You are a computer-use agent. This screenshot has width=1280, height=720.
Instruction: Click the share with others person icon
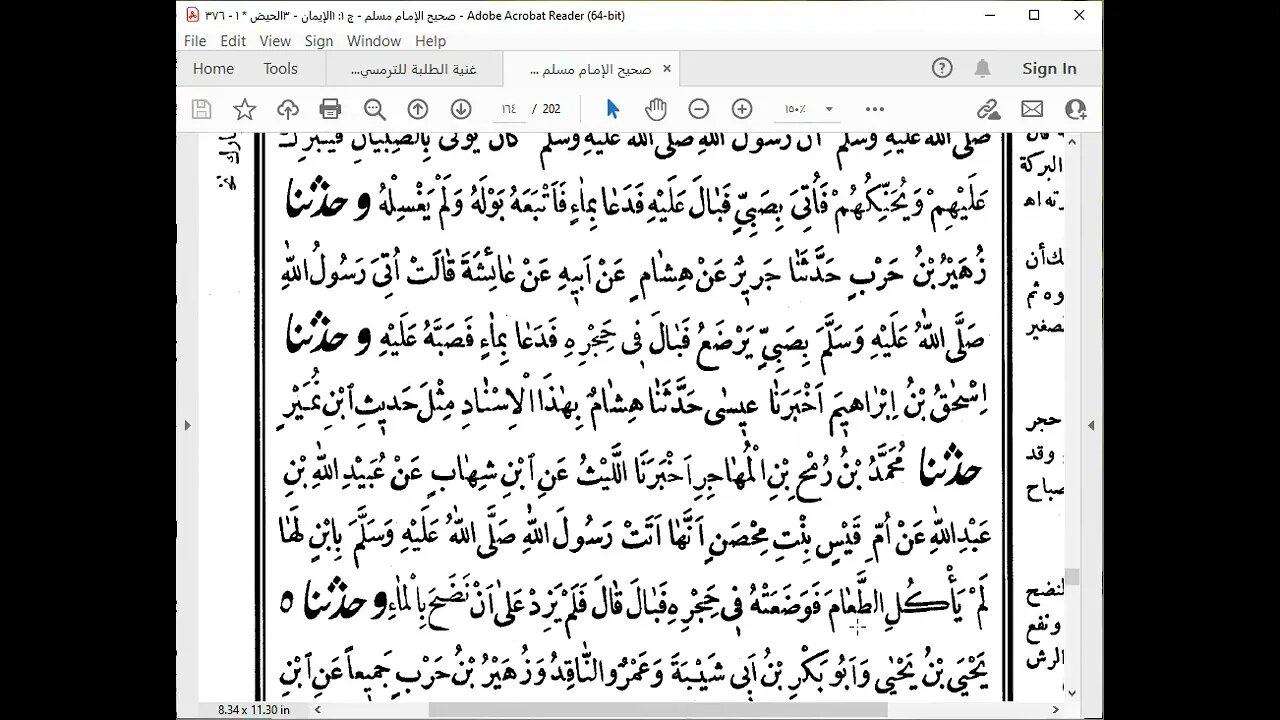1076,109
